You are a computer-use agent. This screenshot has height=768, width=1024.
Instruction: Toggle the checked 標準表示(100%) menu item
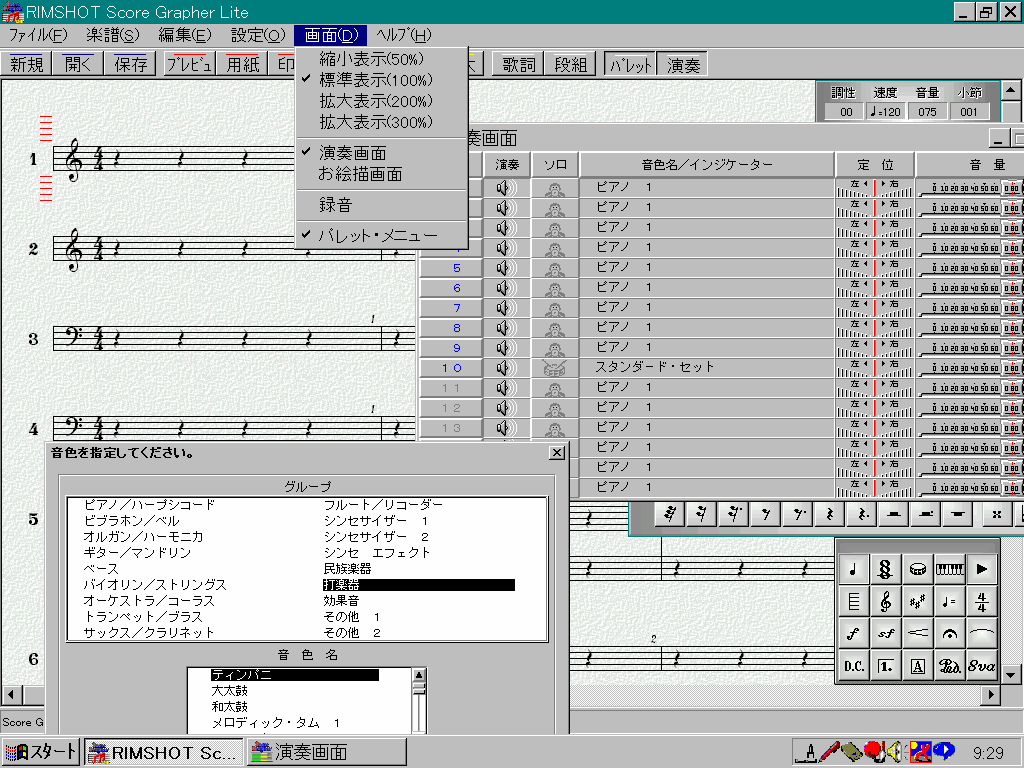[382, 80]
